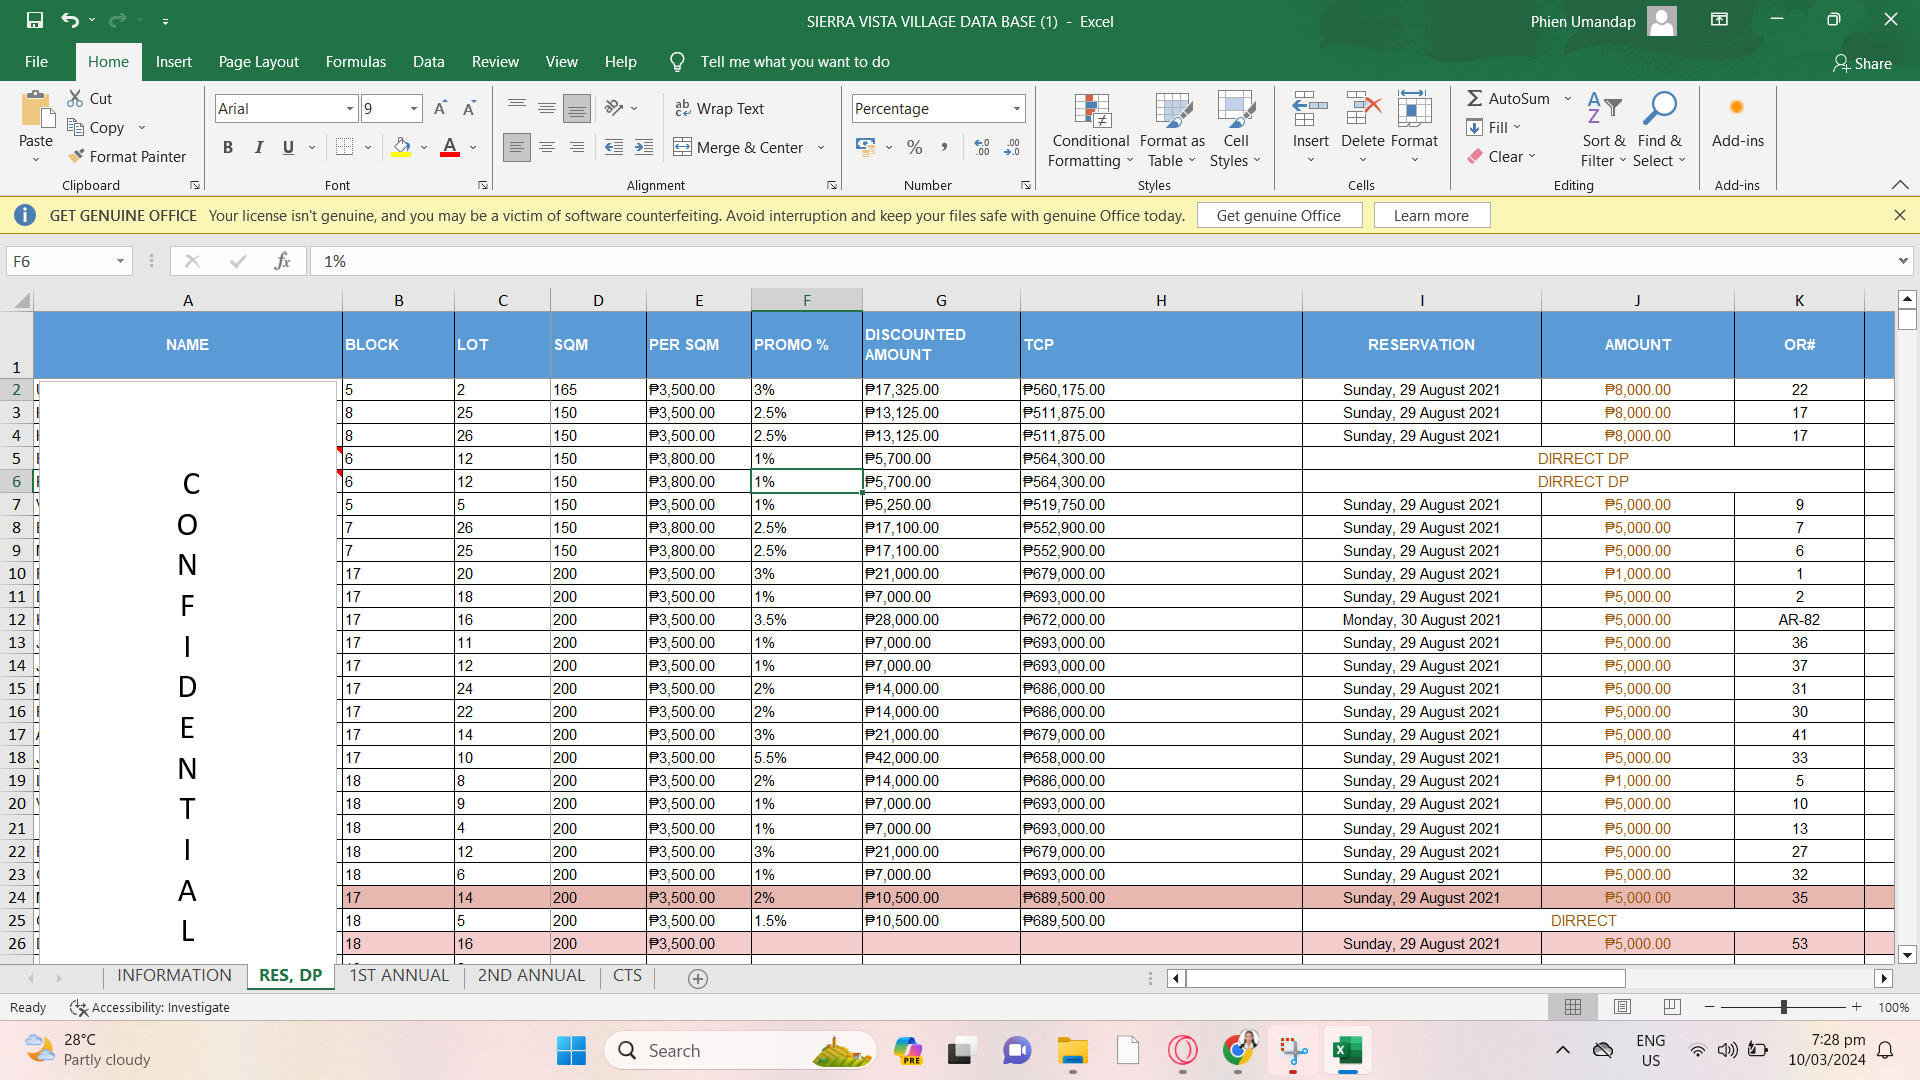Image resolution: width=1920 pixels, height=1080 pixels.
Task: Click the AutoSum button
Action: [x=1508, y=98]
